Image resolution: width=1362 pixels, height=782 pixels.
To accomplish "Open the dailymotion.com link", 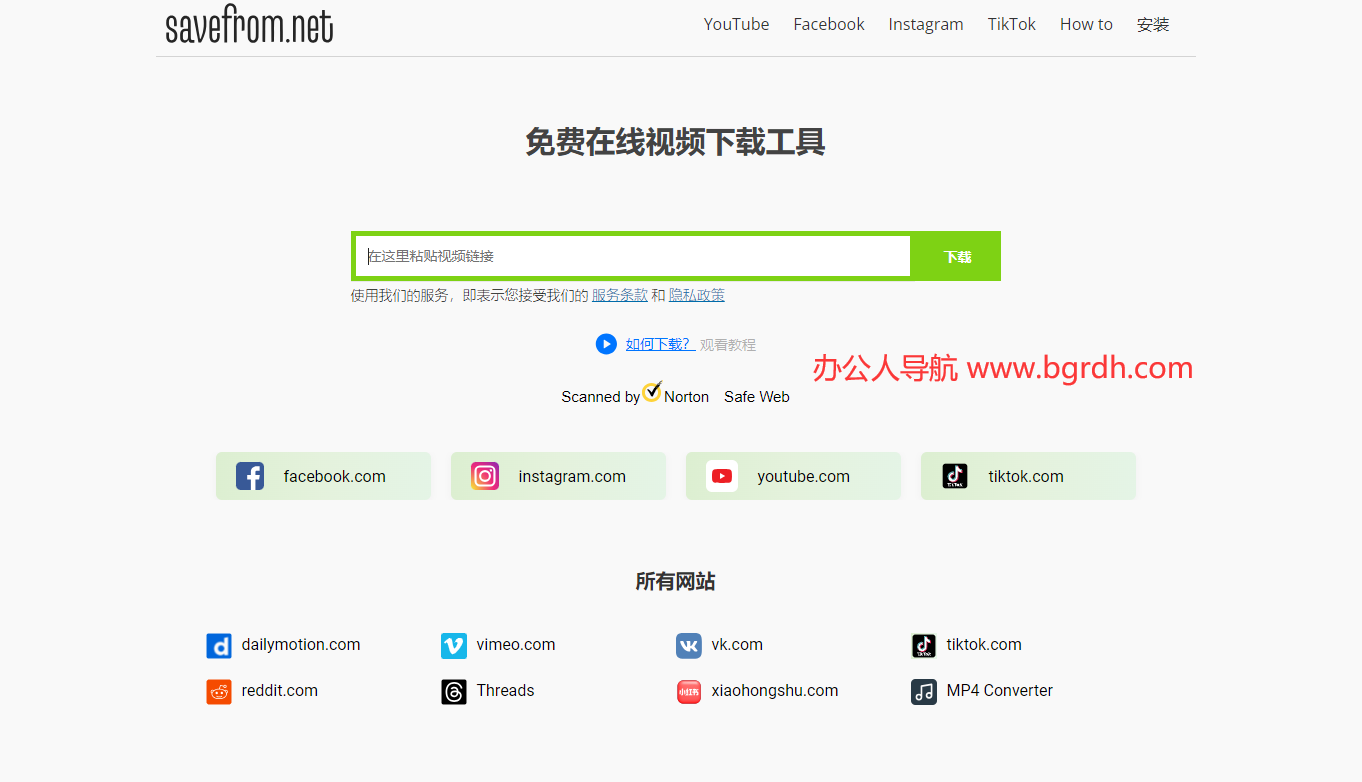I will tap(301, 645).
